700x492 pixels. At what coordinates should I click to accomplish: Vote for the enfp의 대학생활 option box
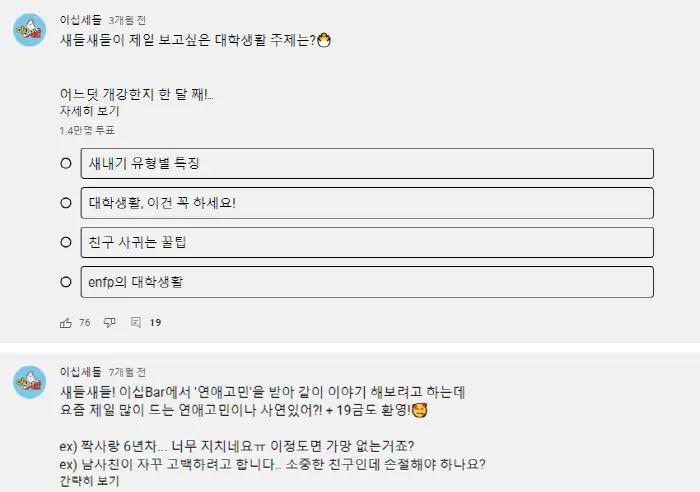367,282
